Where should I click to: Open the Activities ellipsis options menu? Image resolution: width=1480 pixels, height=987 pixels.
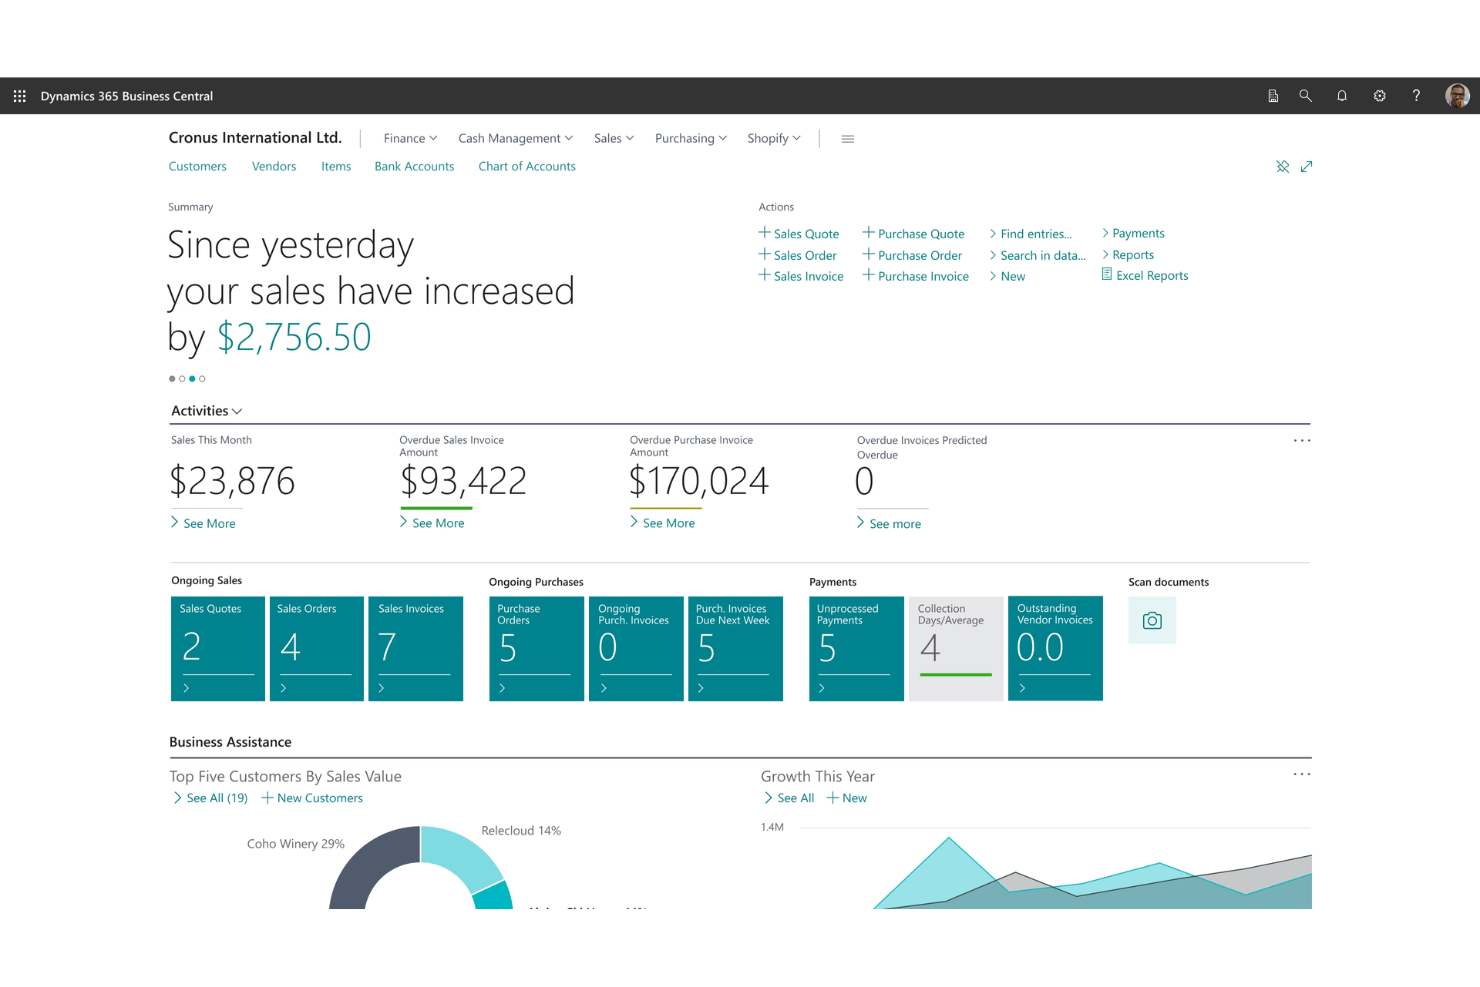tap(1301, 439)
